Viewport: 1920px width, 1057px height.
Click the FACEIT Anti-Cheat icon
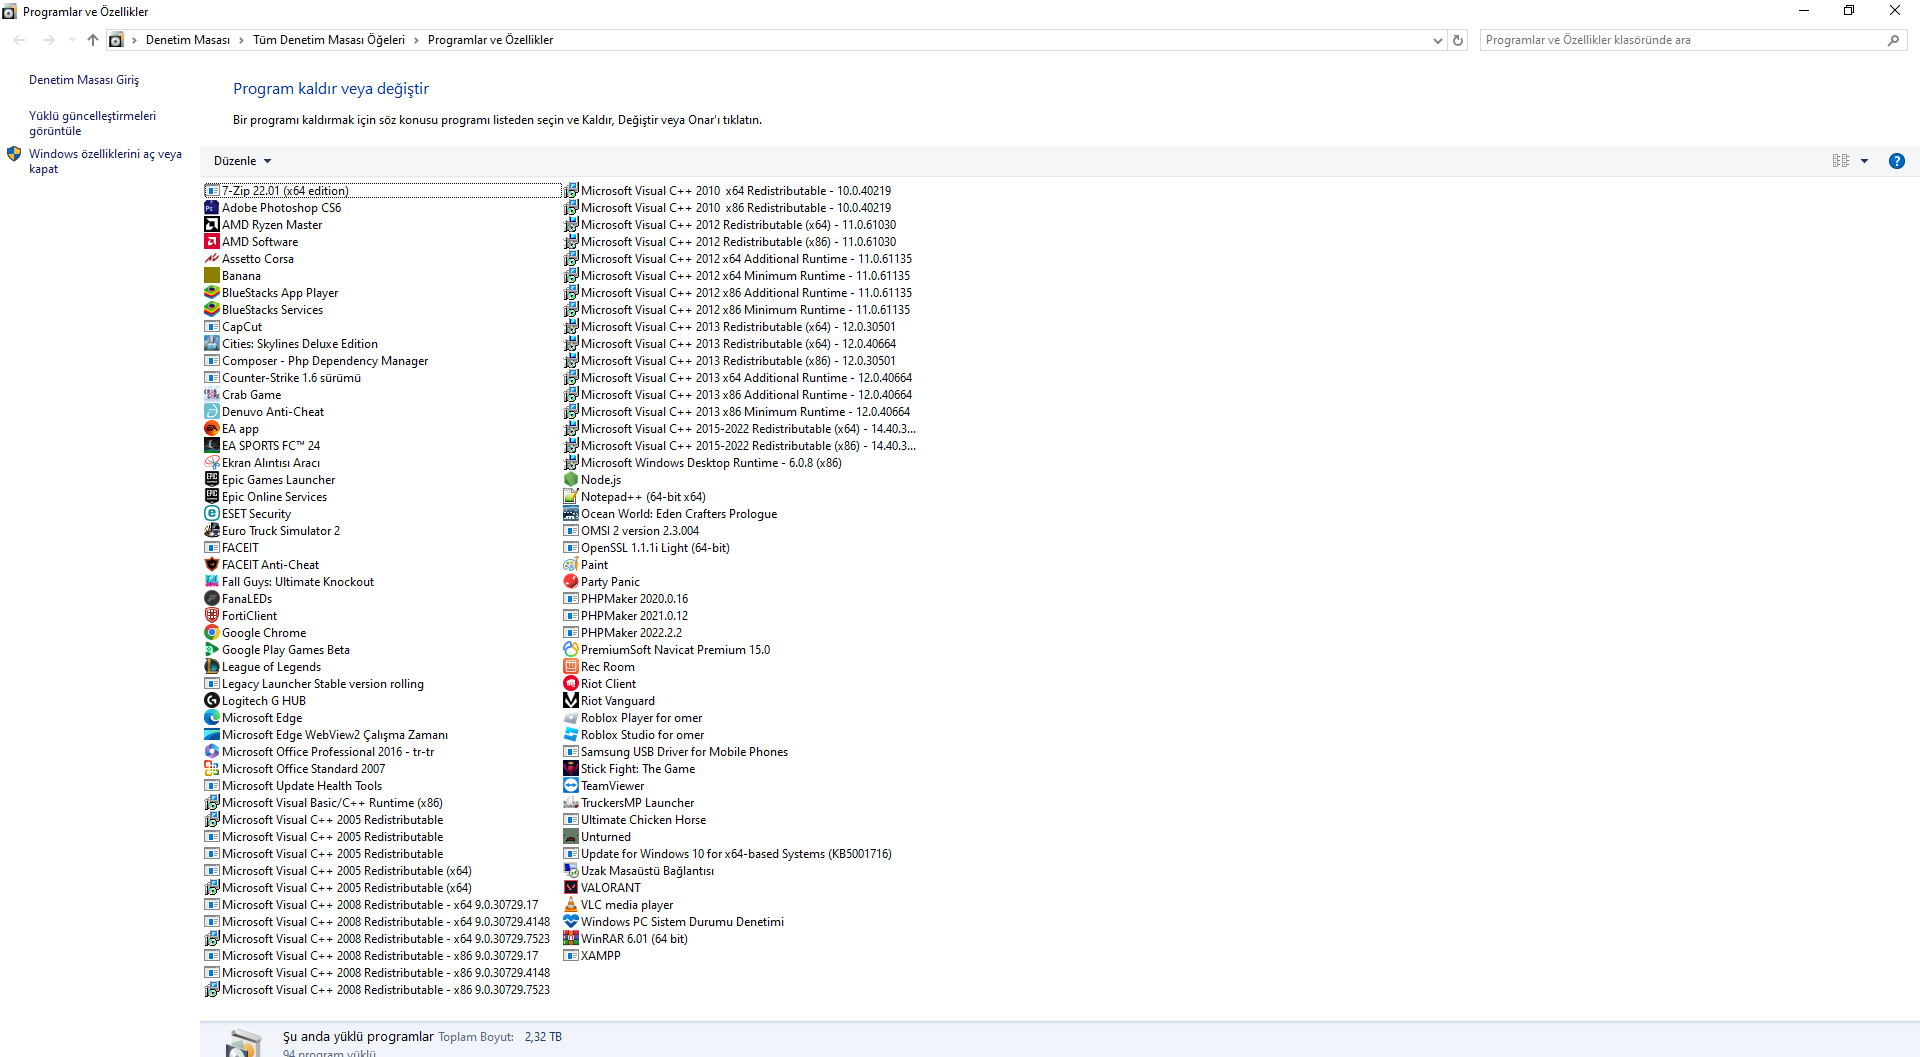pyautogui.click(x=212, y=565)
